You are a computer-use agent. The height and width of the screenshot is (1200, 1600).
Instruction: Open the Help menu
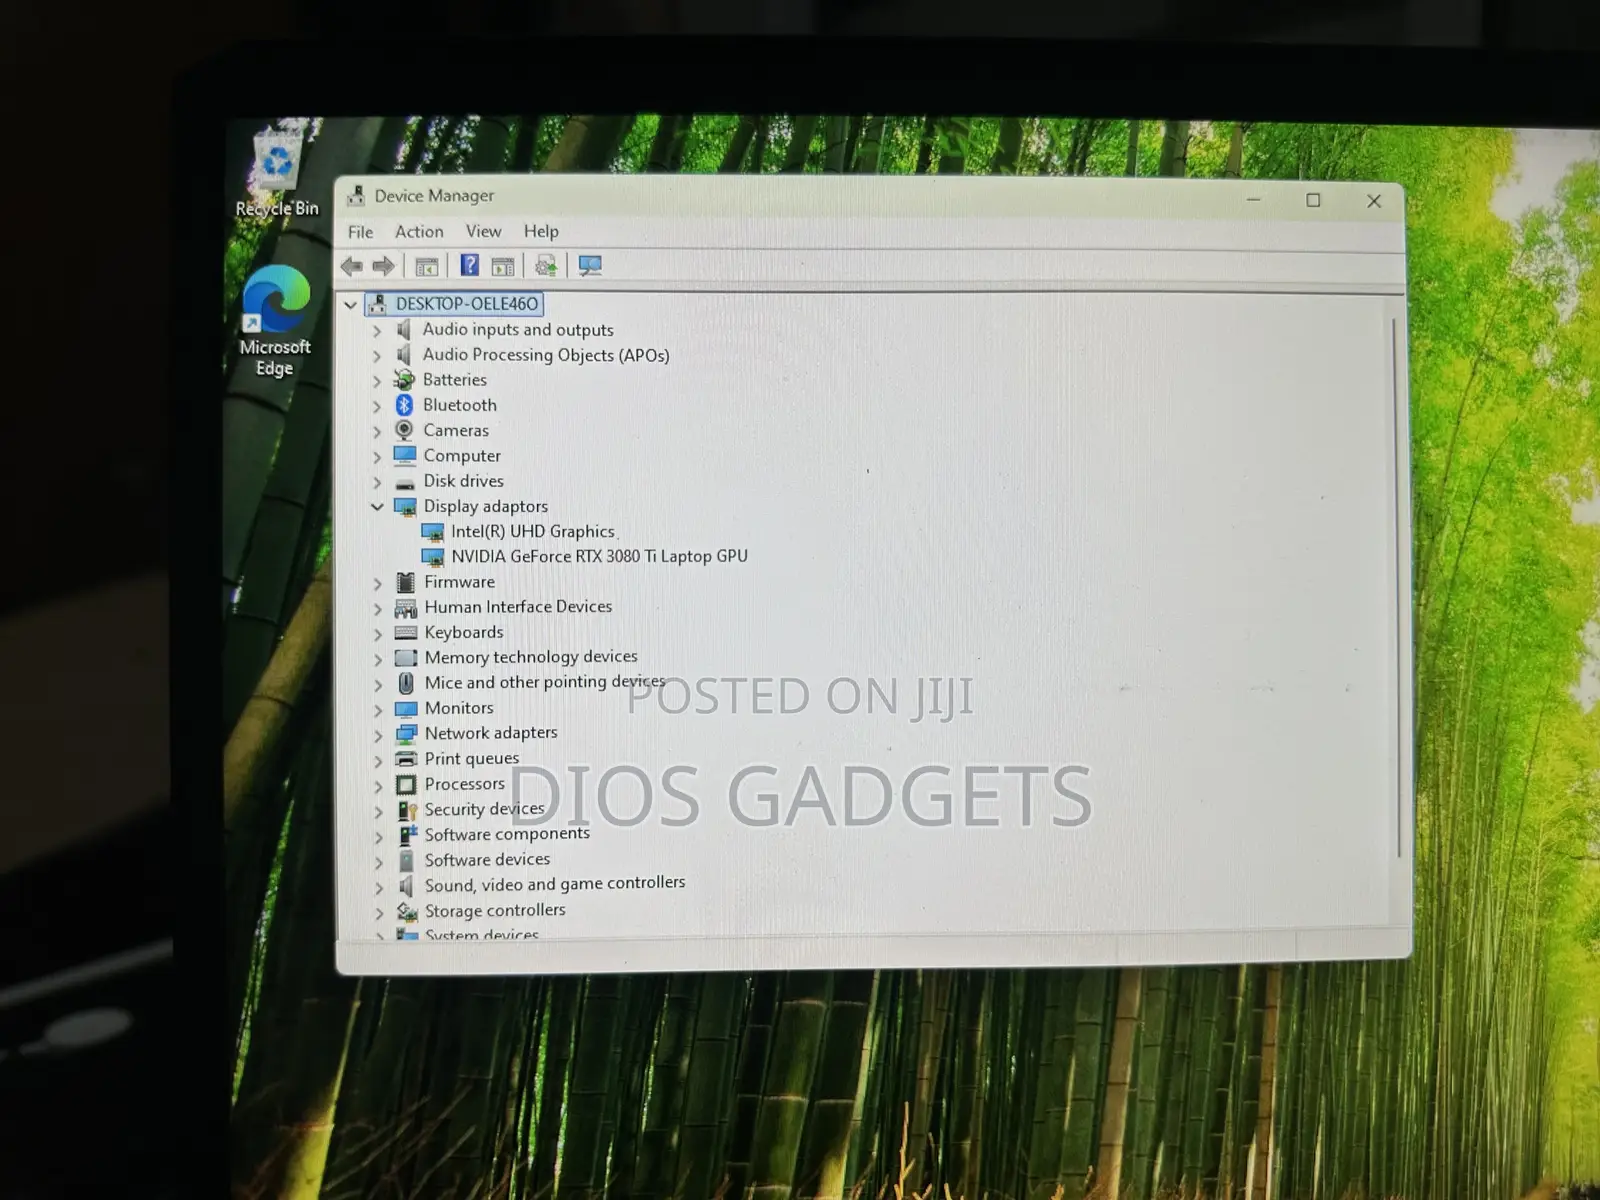click(x=541, y=231)
